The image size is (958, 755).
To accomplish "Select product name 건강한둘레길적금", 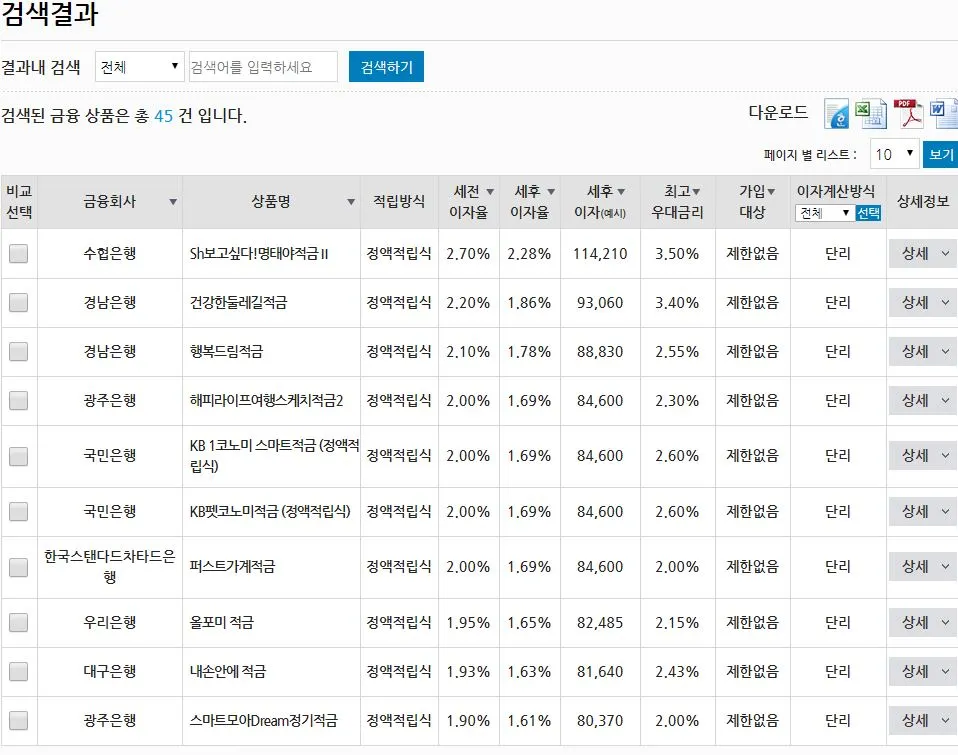I will (x=238, y=302).
